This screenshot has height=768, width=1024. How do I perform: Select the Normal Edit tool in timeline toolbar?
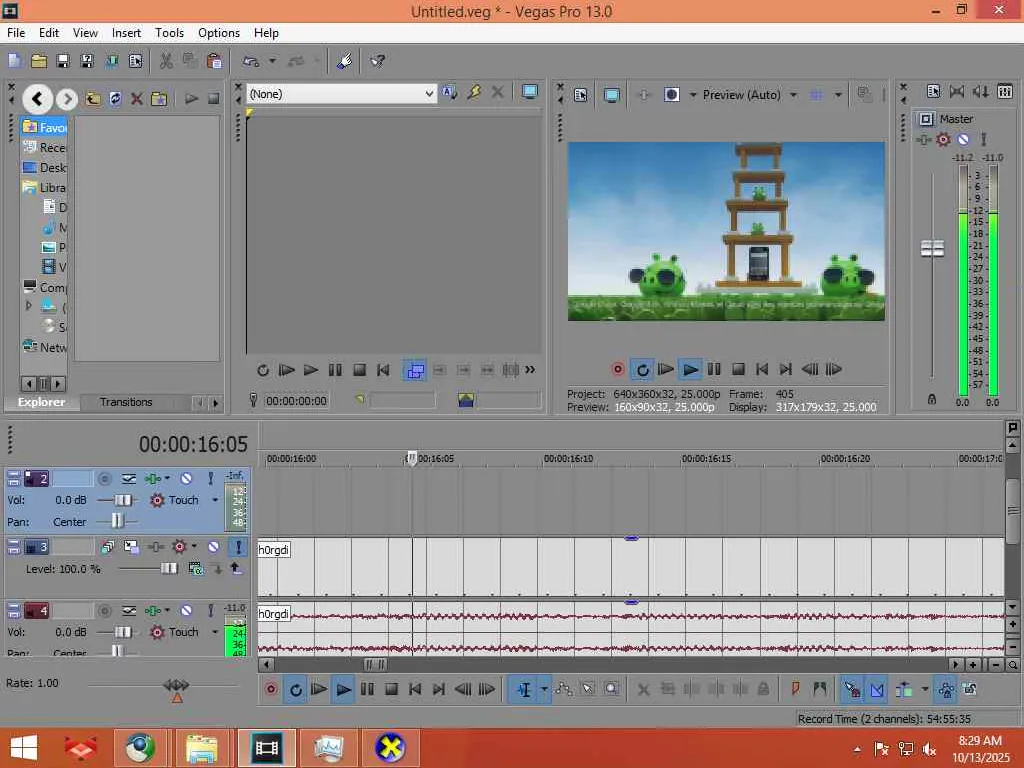click(524, 690)
